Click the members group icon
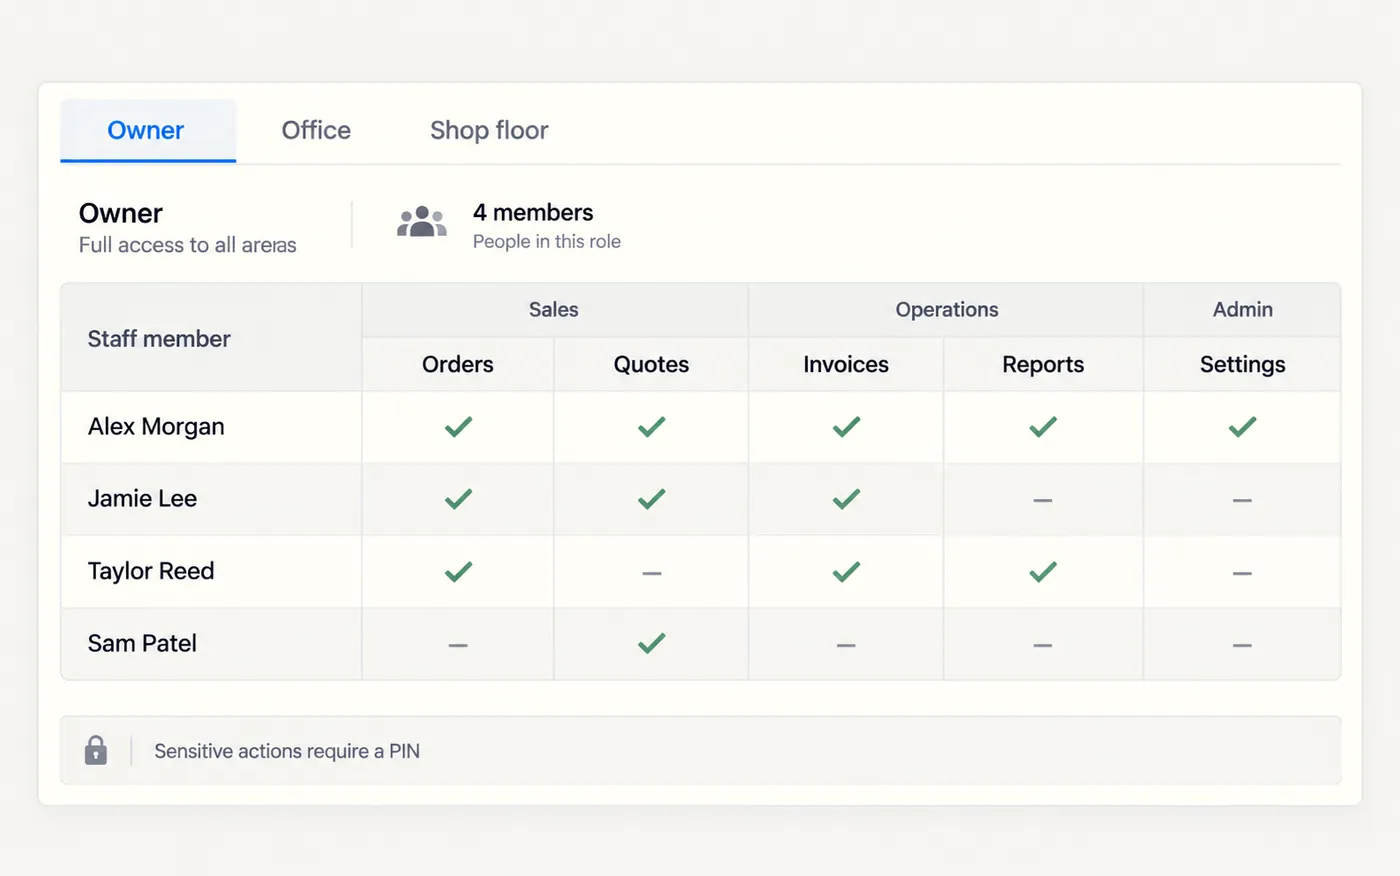 422,222
